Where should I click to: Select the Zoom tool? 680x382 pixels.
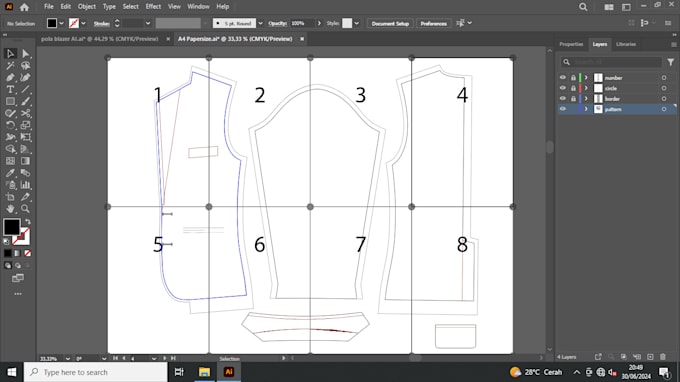click(26, 209)
